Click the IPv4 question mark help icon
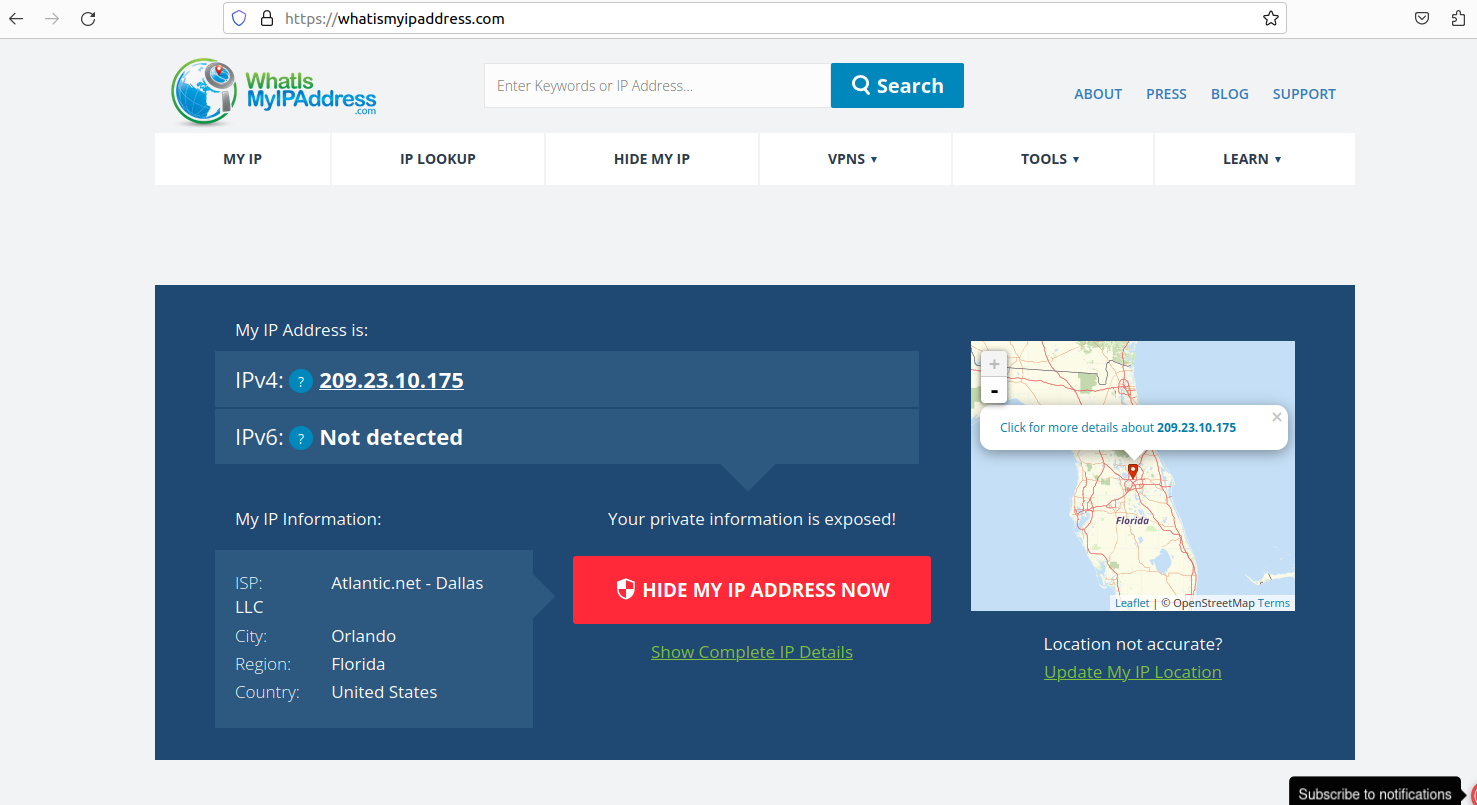The height and width of the screenshot is (805, 1477). tap(301, 381)
